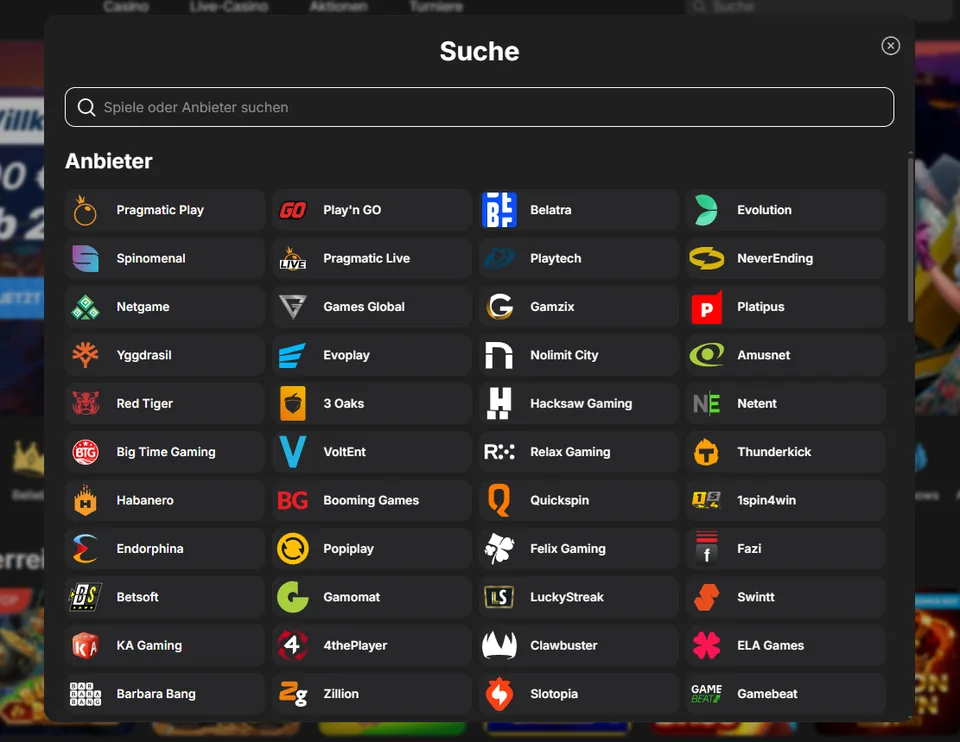Open the Barbara Bang provider
The height and width of the screenshot is (742, 960).
(x=165, y=694)
